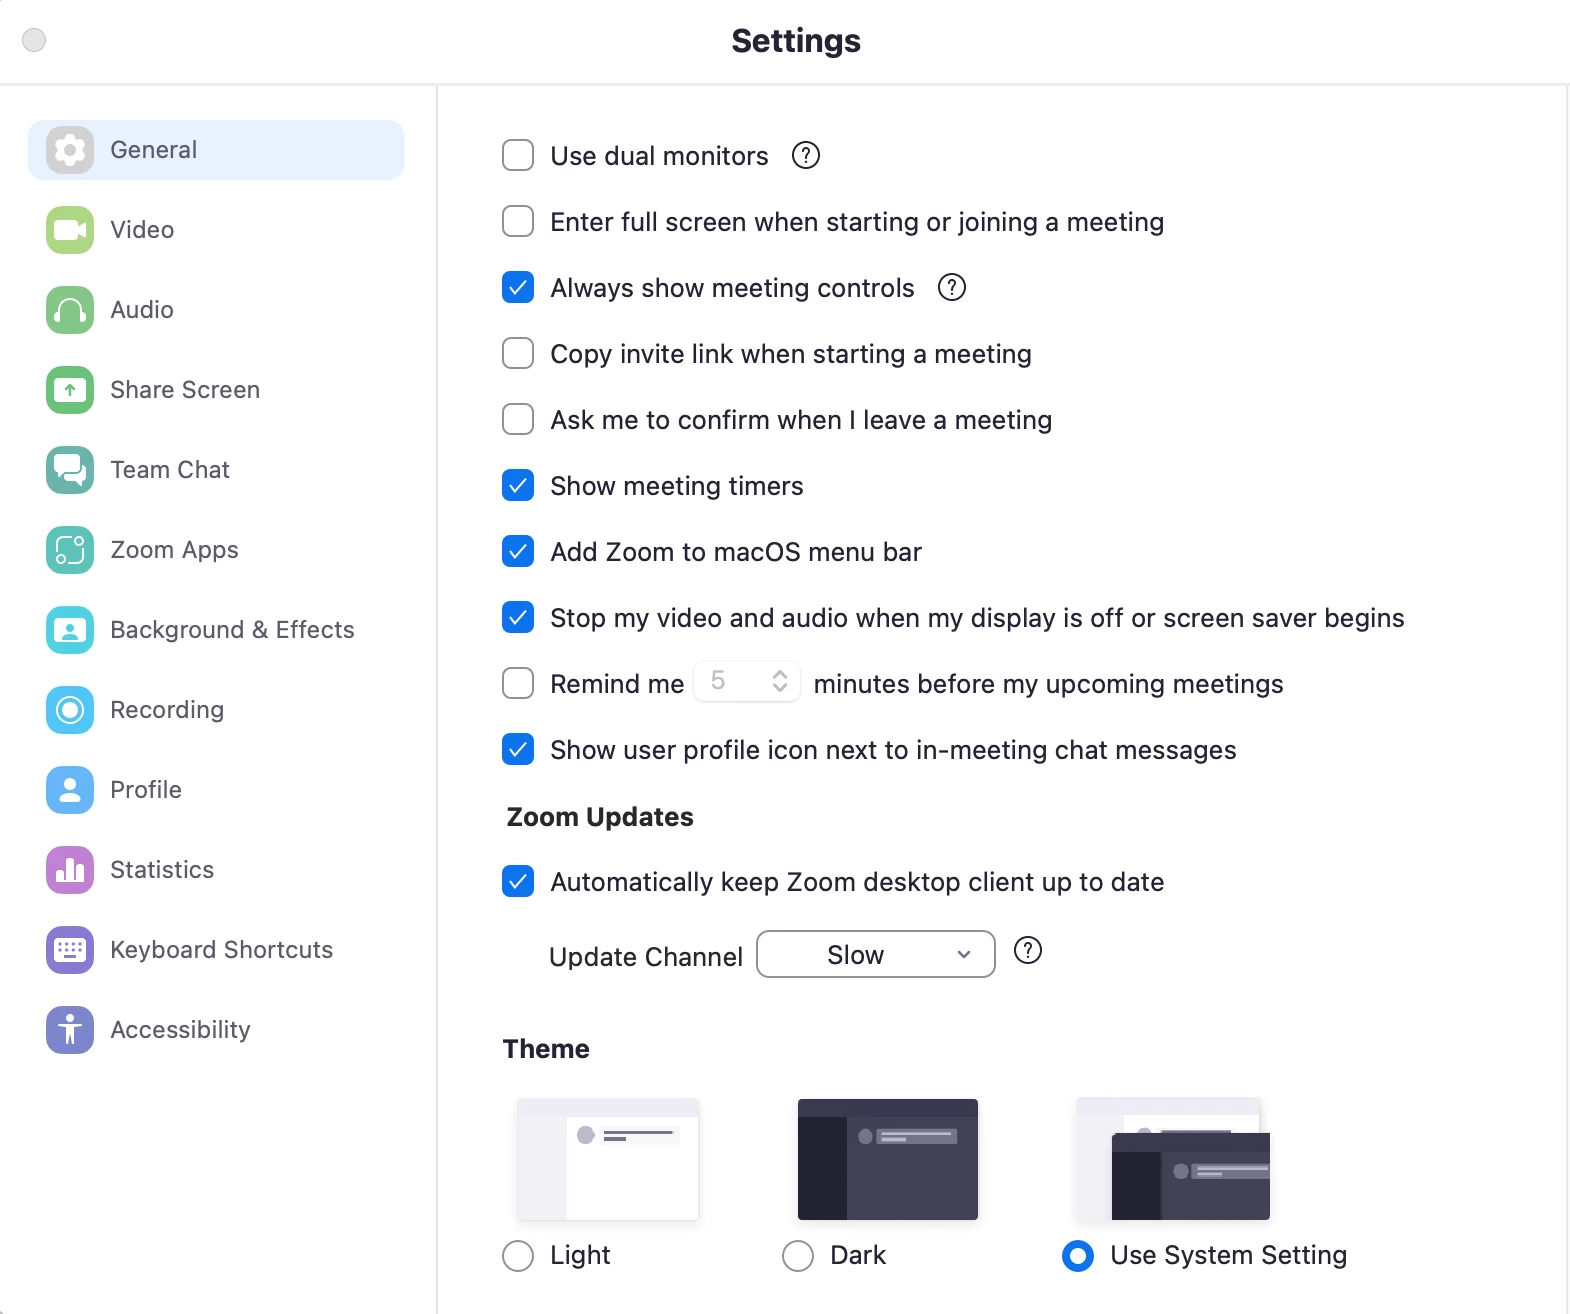Disable automatic Zoom desktop client updates
Image resolution: width=1570 pixels, height=1314 pixels.
[x=518, y=881]
